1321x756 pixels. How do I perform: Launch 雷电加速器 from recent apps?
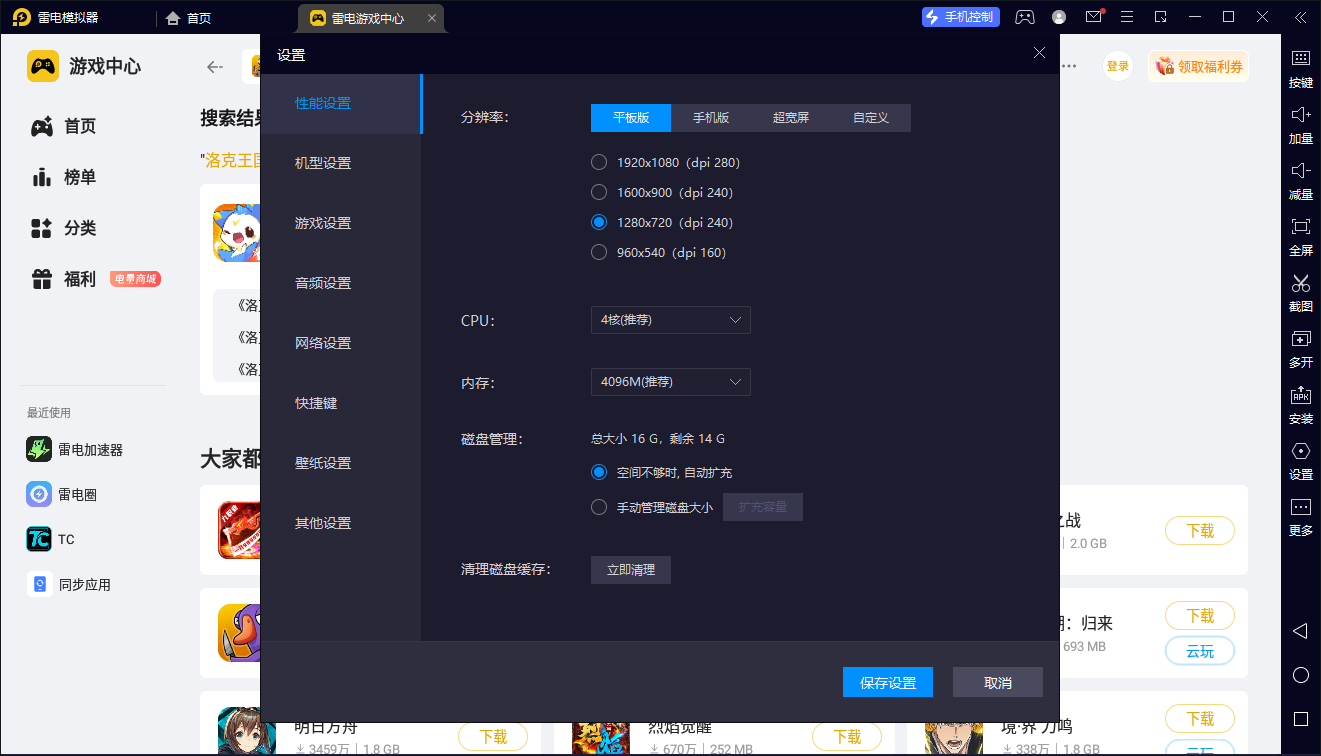(x=75, y=450)
